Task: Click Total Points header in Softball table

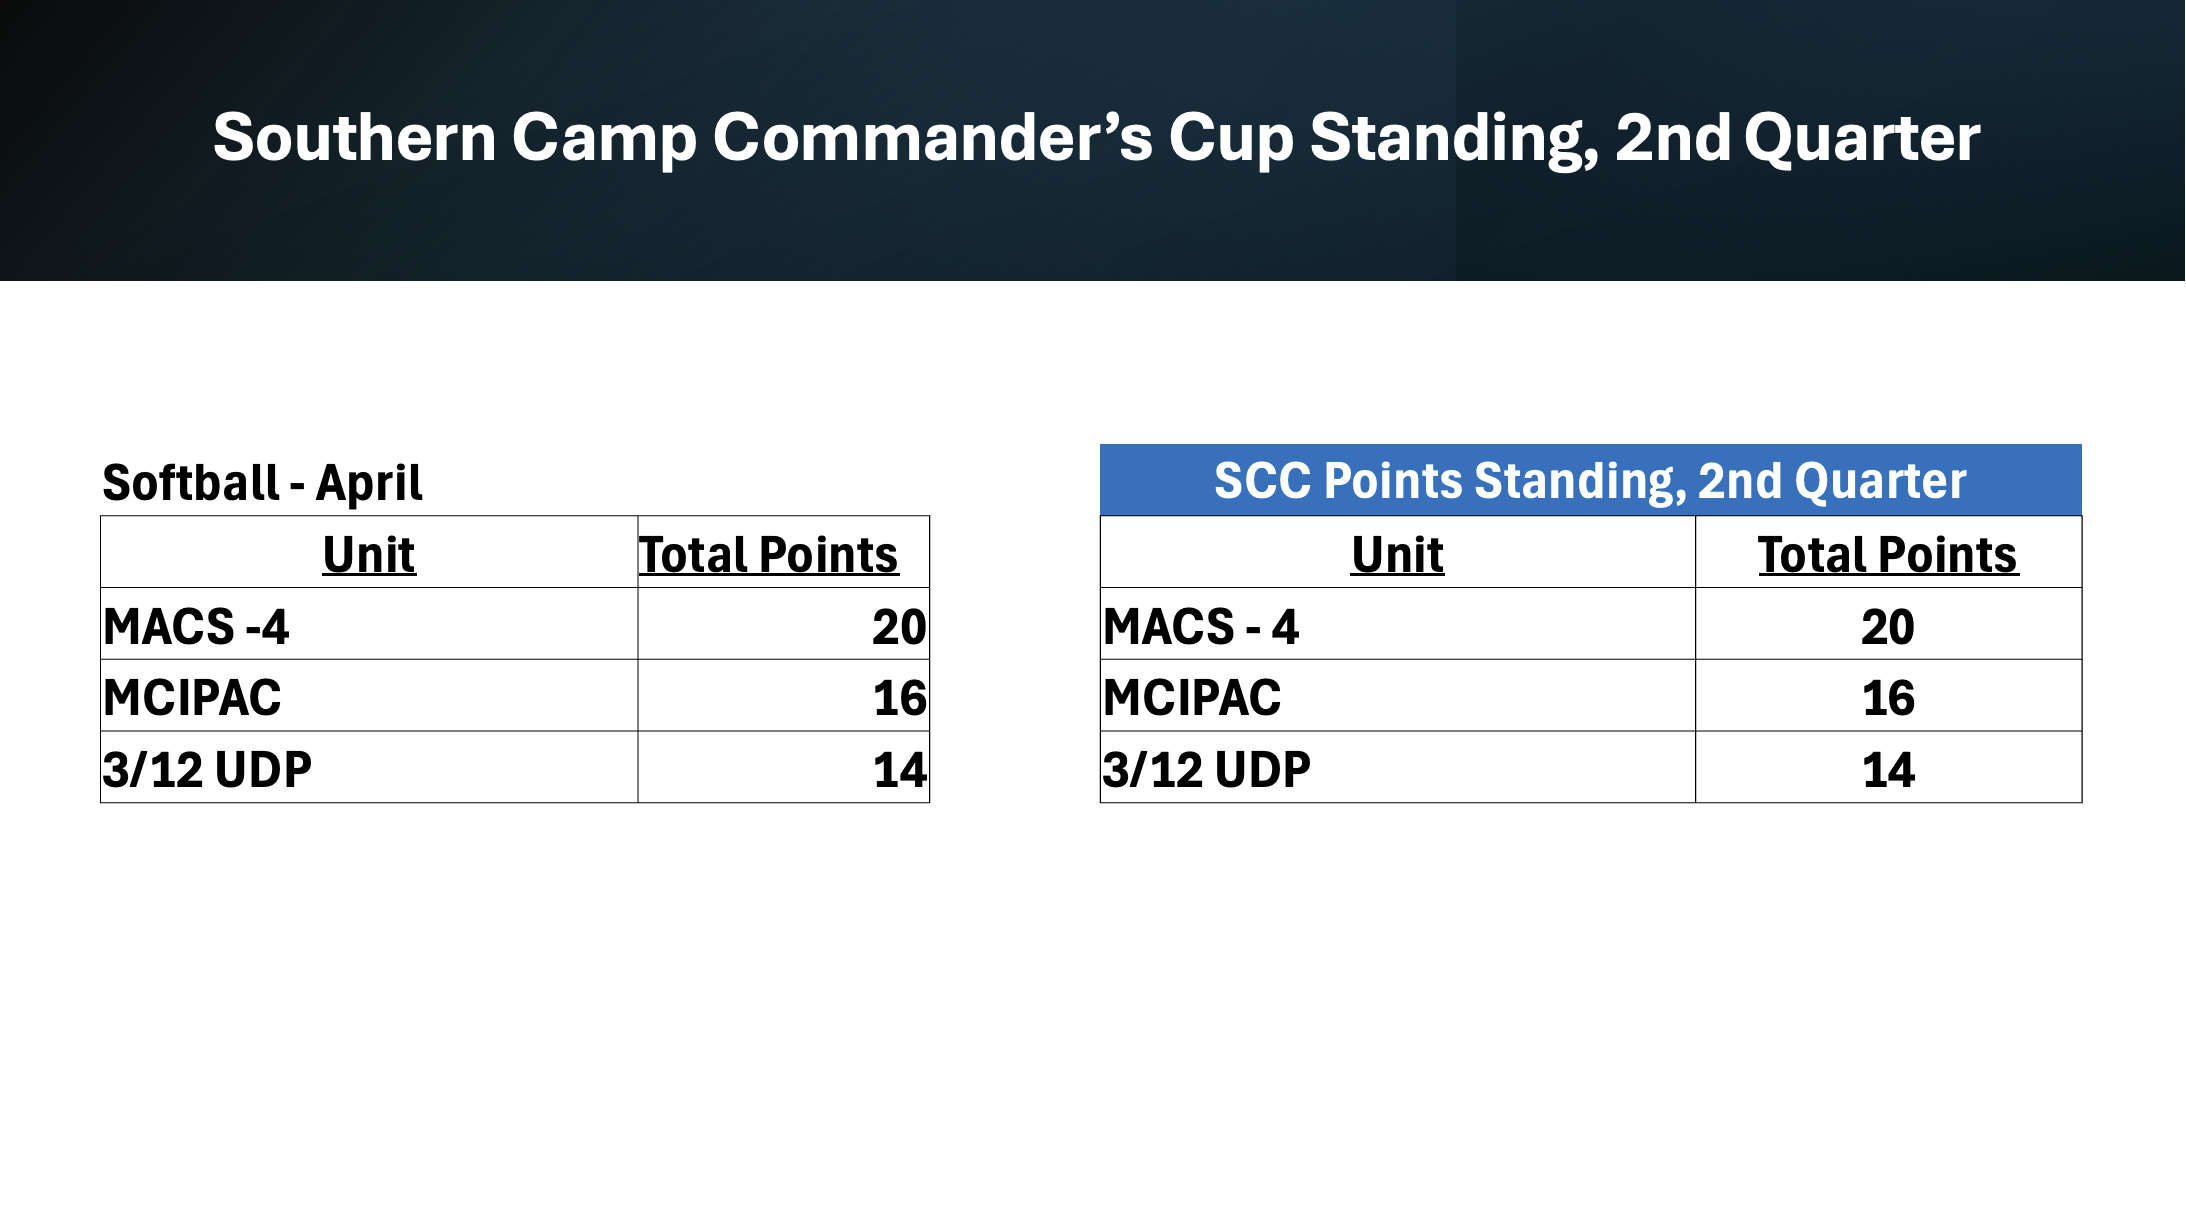Action: 784,552
